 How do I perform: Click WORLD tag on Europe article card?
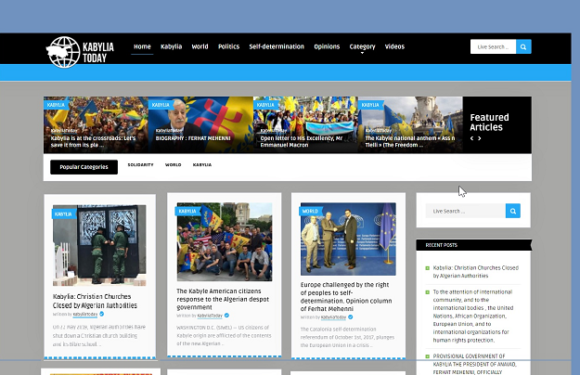(310, 211)
